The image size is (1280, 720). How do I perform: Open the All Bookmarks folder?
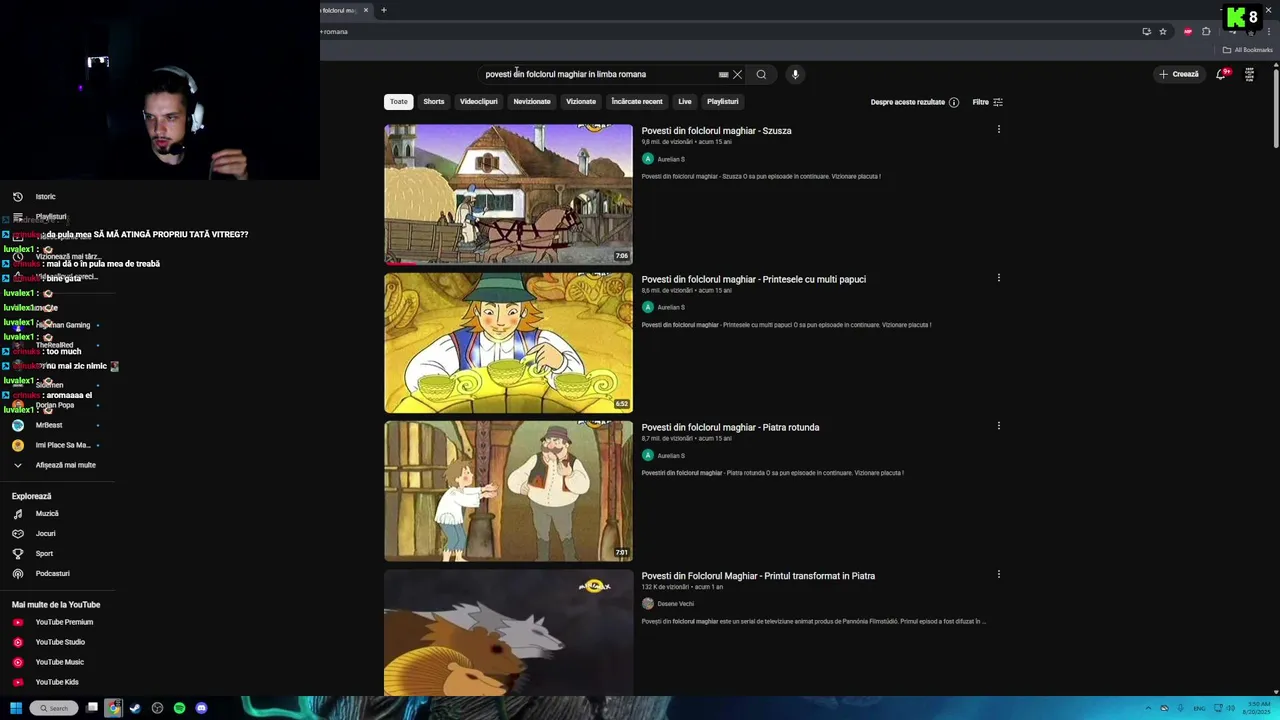pos(1248,50)
